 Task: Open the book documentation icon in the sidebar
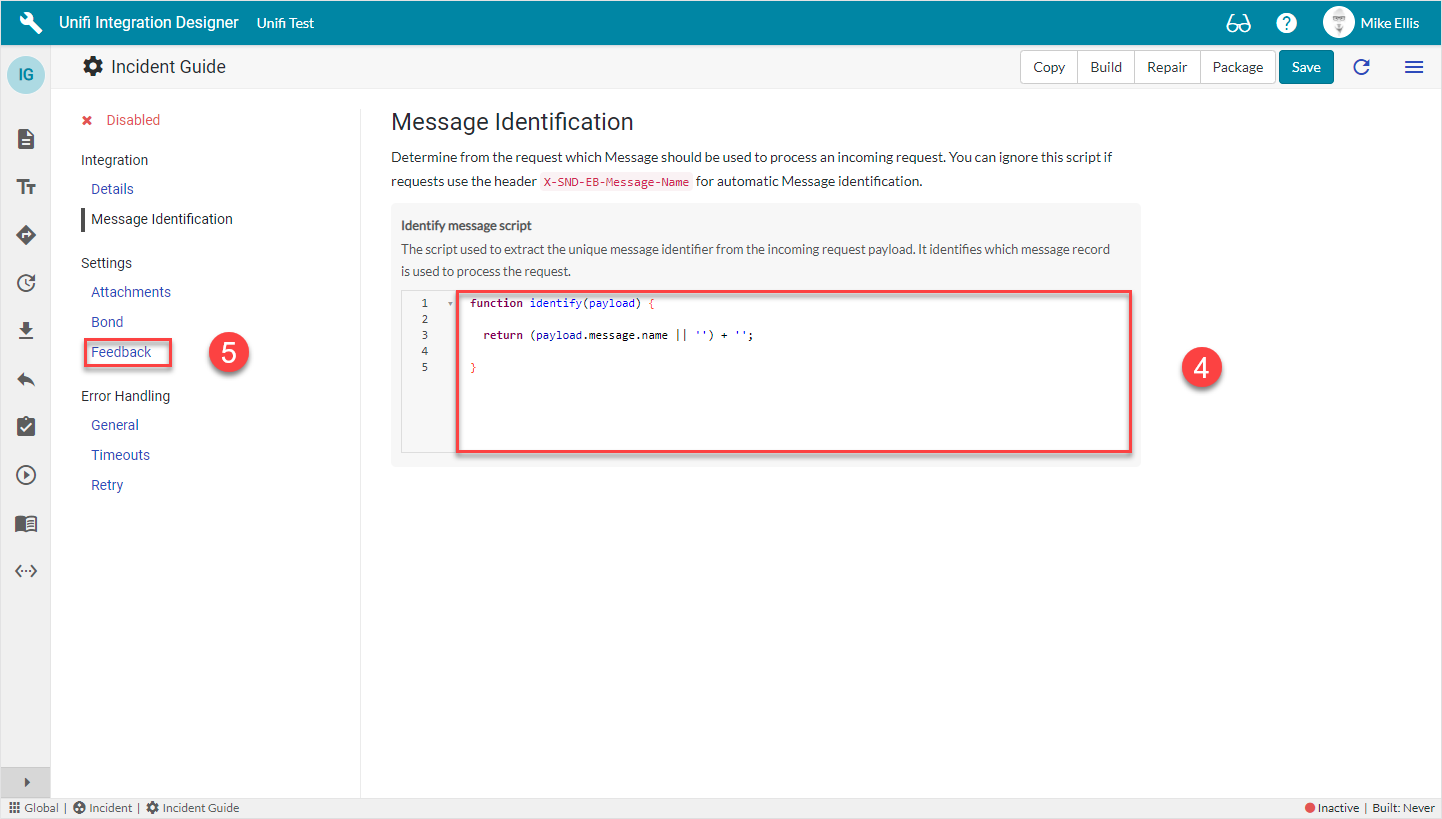click(x=25, y=523)
